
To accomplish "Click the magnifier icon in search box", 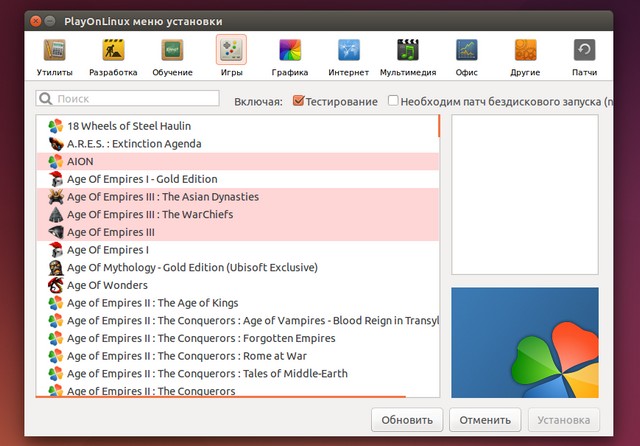I will click(46, 98).
